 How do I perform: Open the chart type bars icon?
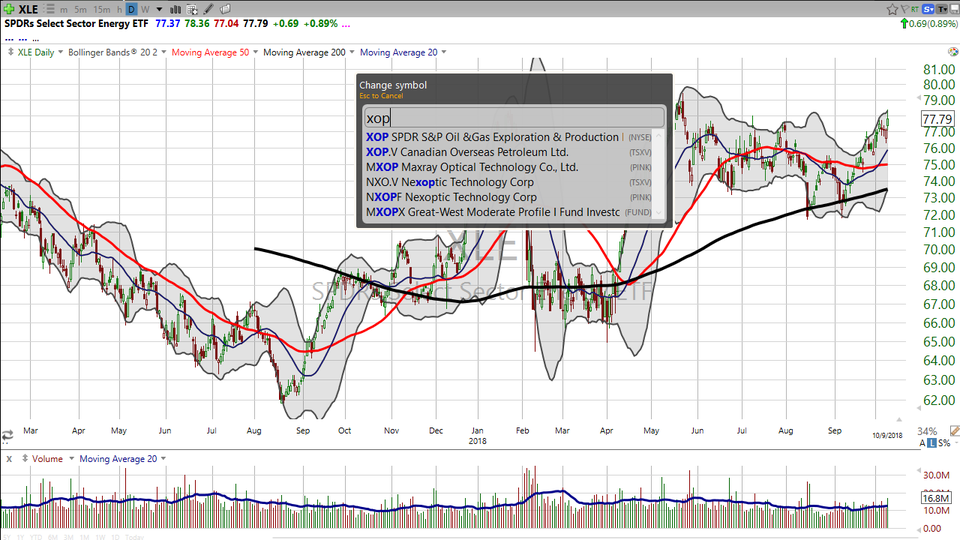coord(175,9)
